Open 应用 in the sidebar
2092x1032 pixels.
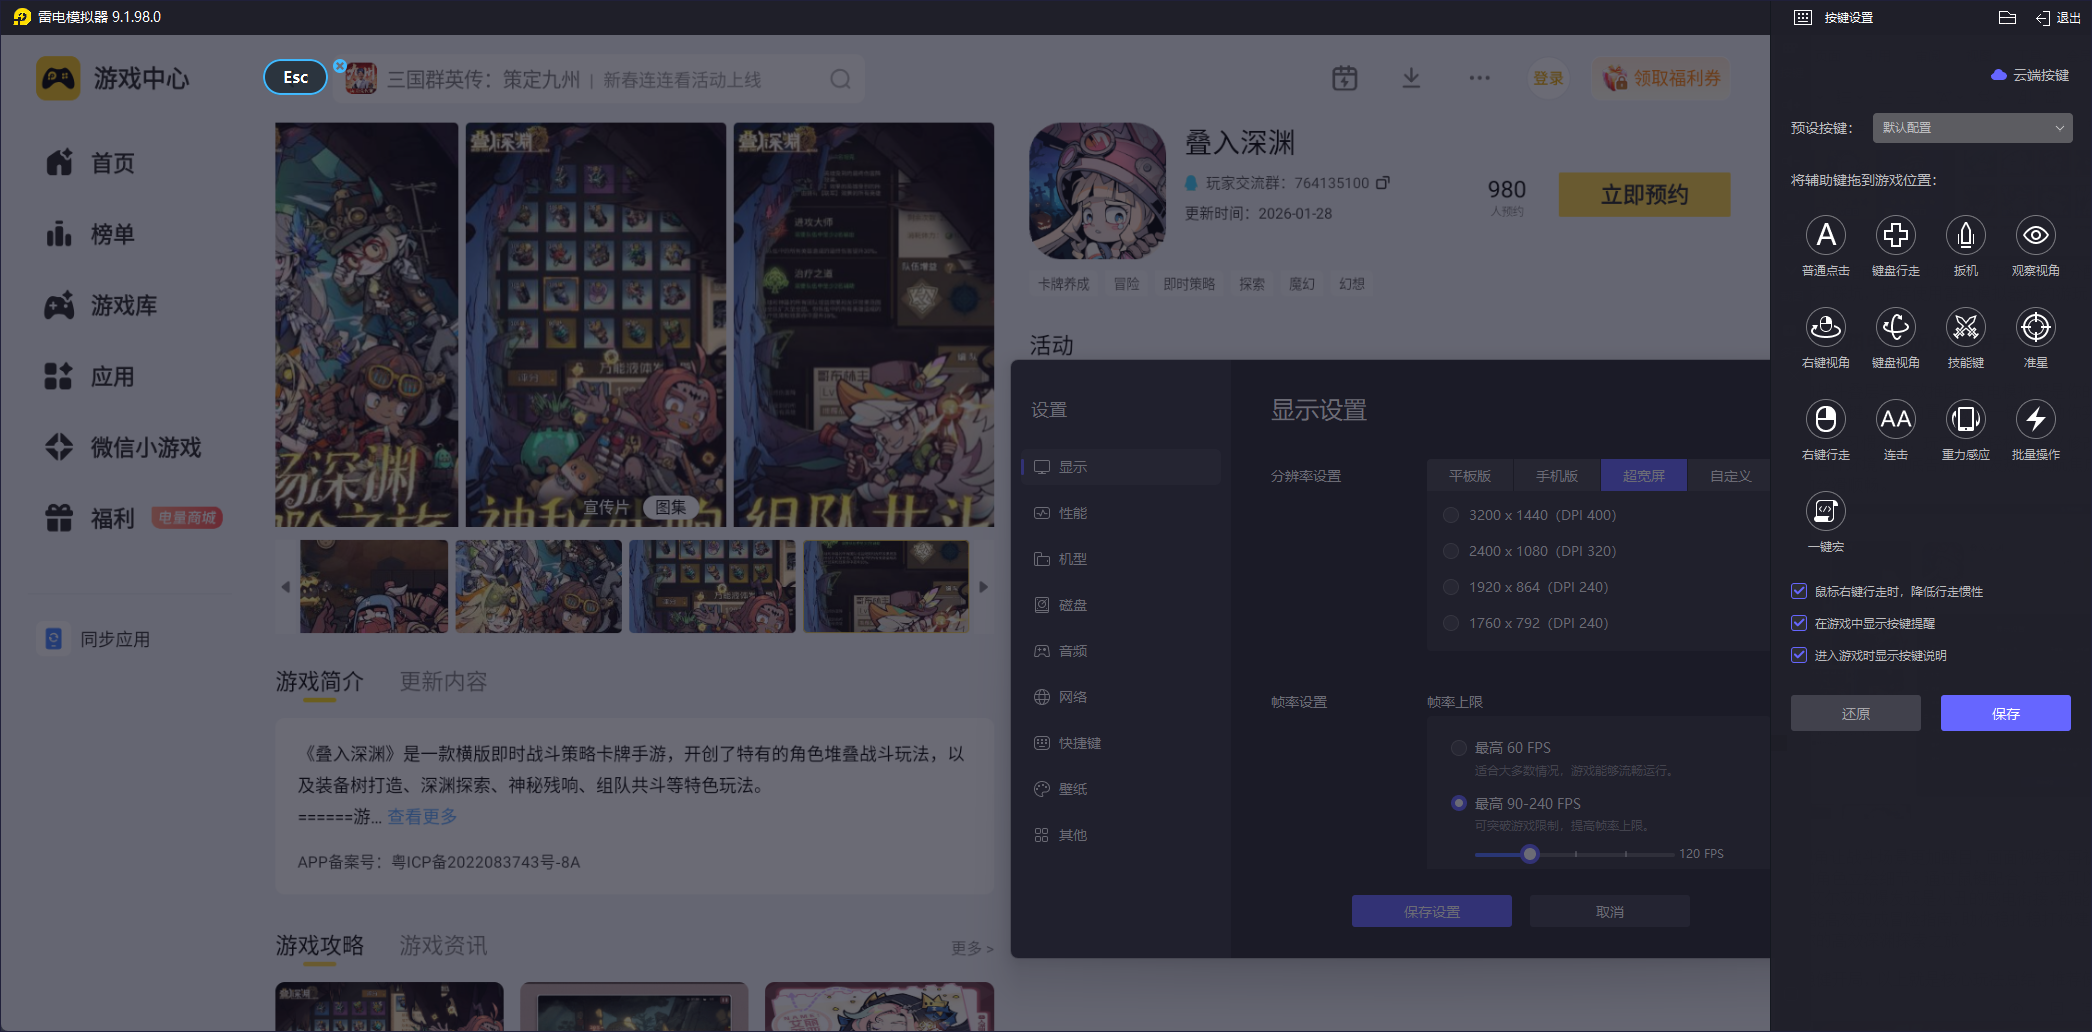tap(90, 376)
